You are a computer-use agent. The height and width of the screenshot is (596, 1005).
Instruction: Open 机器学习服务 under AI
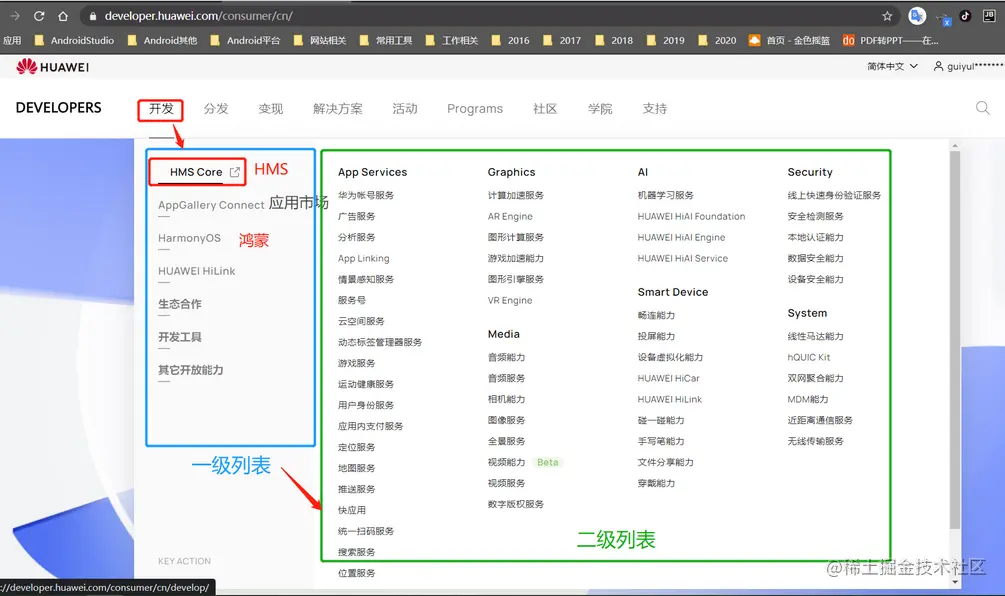point(665,195)
